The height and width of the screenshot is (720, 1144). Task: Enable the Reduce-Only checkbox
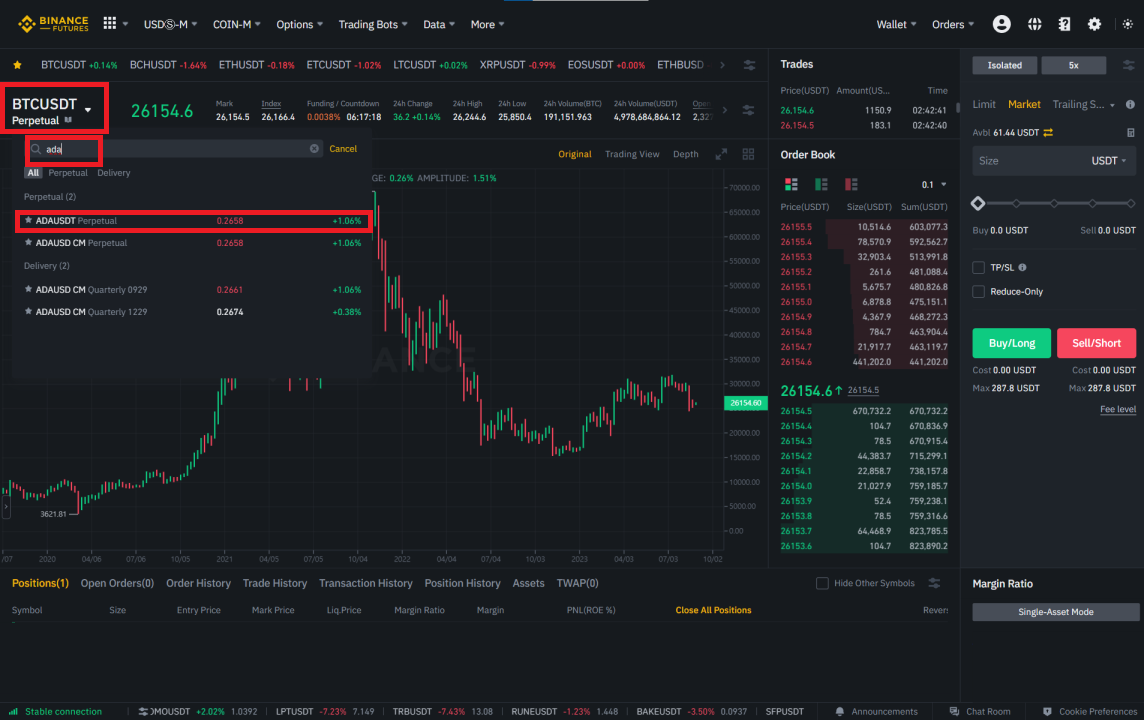point(978,292)
